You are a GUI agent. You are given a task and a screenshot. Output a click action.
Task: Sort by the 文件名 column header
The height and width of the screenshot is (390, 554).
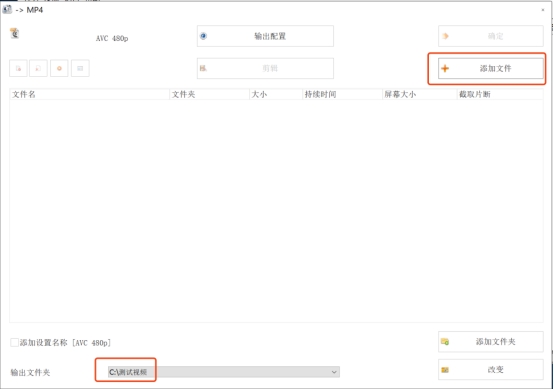[x=90, y=94]
